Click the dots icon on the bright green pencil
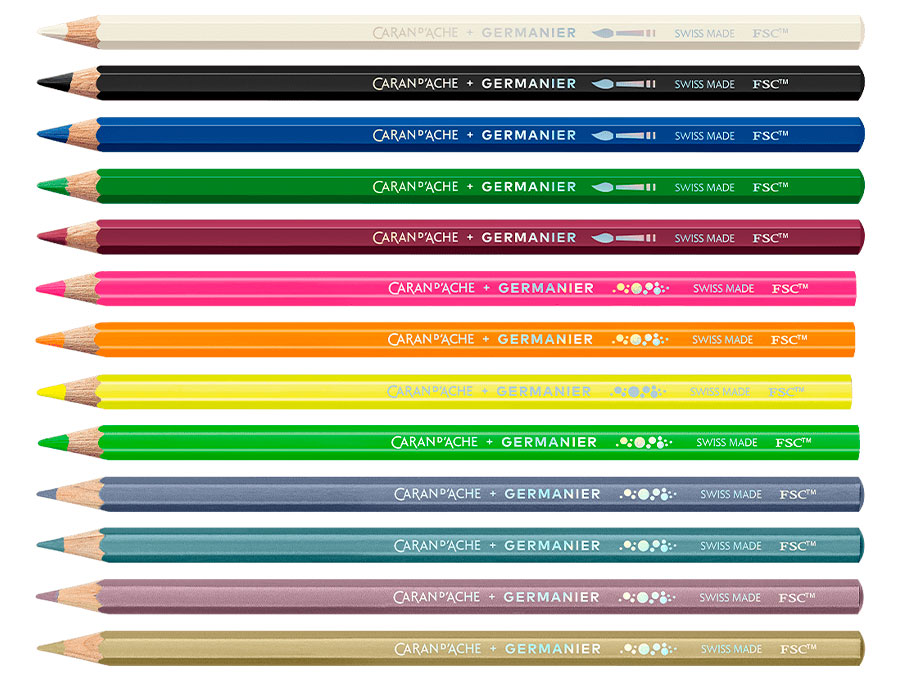This screenshot has width=900, height=682. [x=644, y=442]
